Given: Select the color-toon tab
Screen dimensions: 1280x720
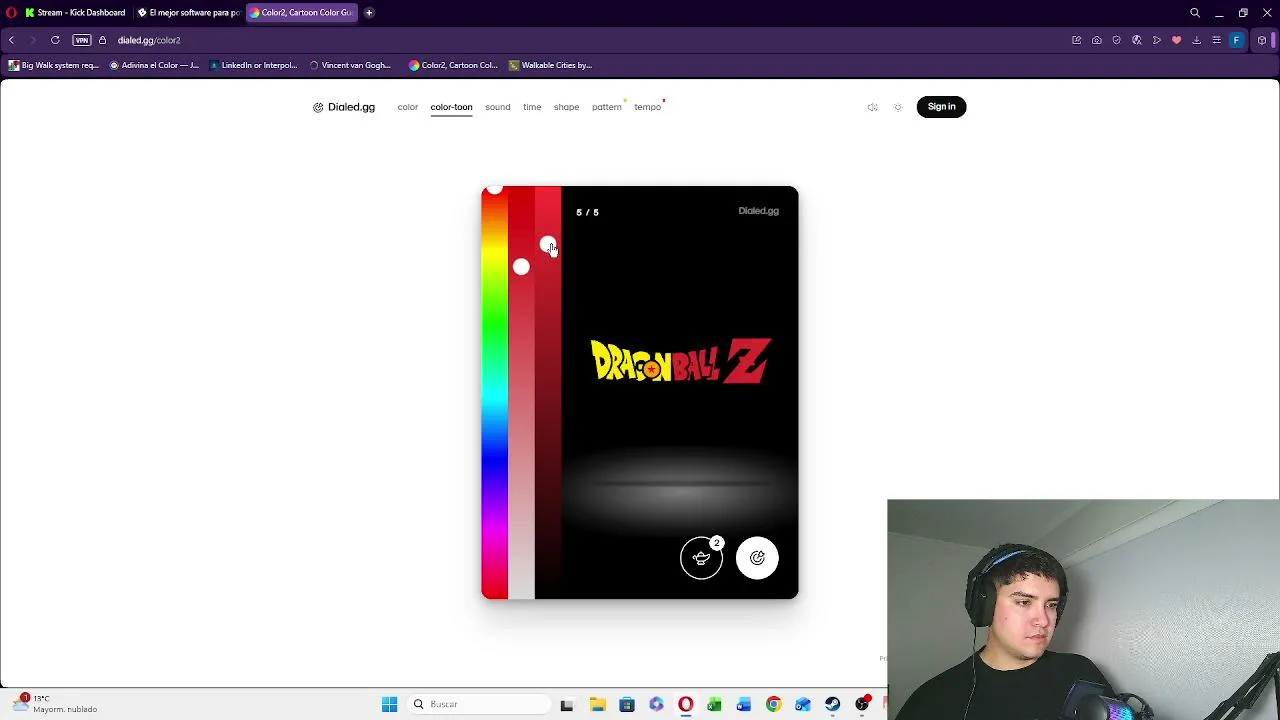Looking at the screenshot, I should tap(451, 107).
